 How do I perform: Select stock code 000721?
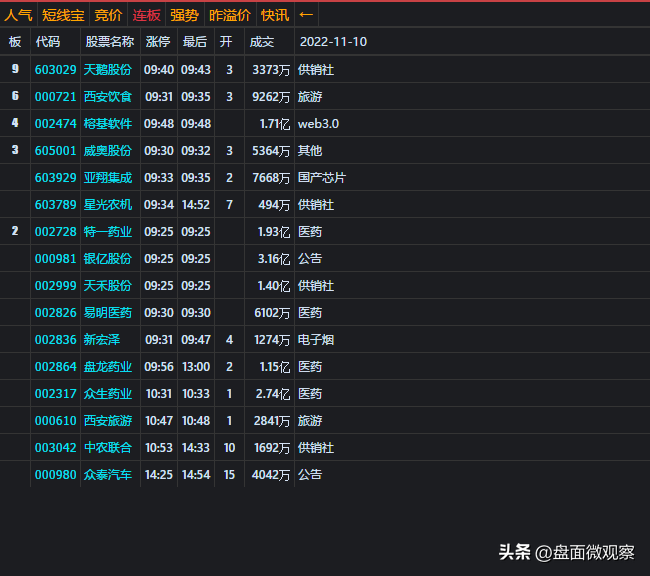(56, 97)
